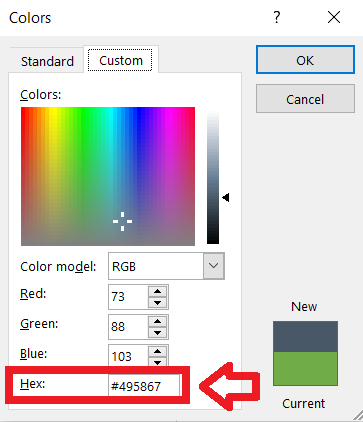363x422 pixels.
Task: Confirm with the OK button
Action: point(305,60)
